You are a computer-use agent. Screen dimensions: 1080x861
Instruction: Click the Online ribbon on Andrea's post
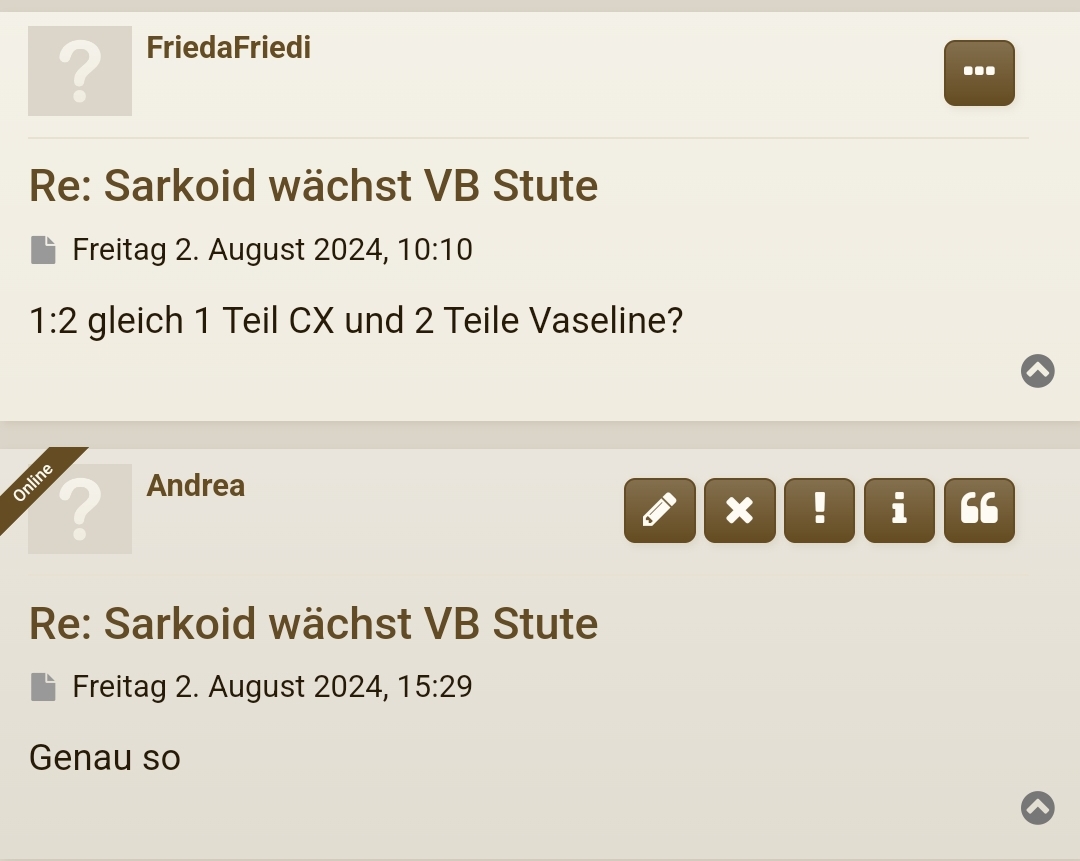(33, 482)
